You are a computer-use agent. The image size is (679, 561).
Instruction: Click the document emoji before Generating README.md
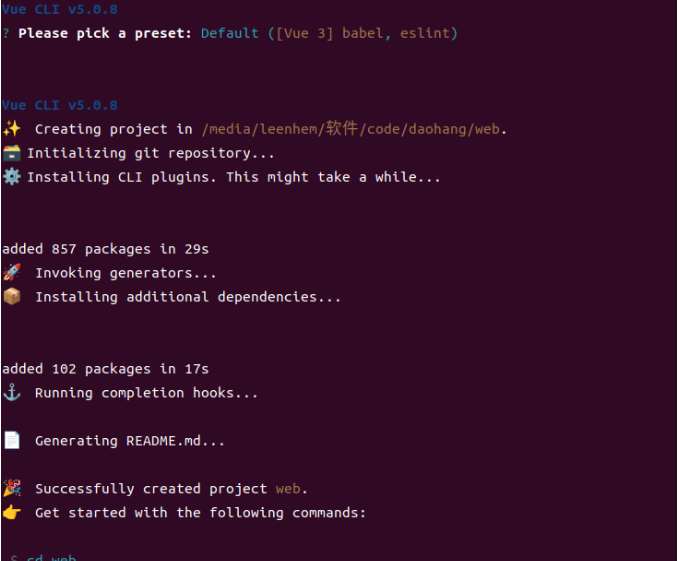pyautogui.click(x=12, y=440)
